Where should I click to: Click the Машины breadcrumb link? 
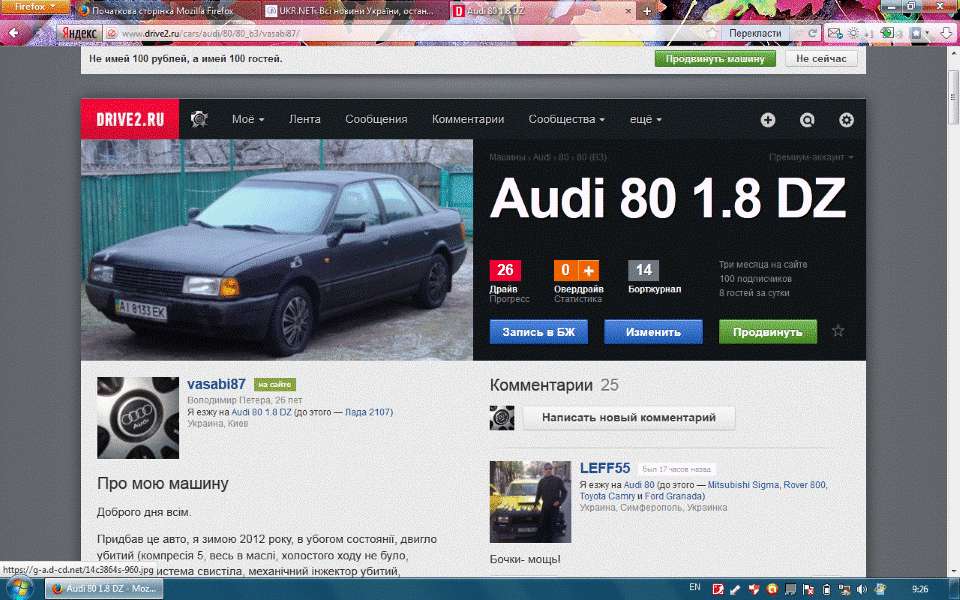(x=506, y=157)
